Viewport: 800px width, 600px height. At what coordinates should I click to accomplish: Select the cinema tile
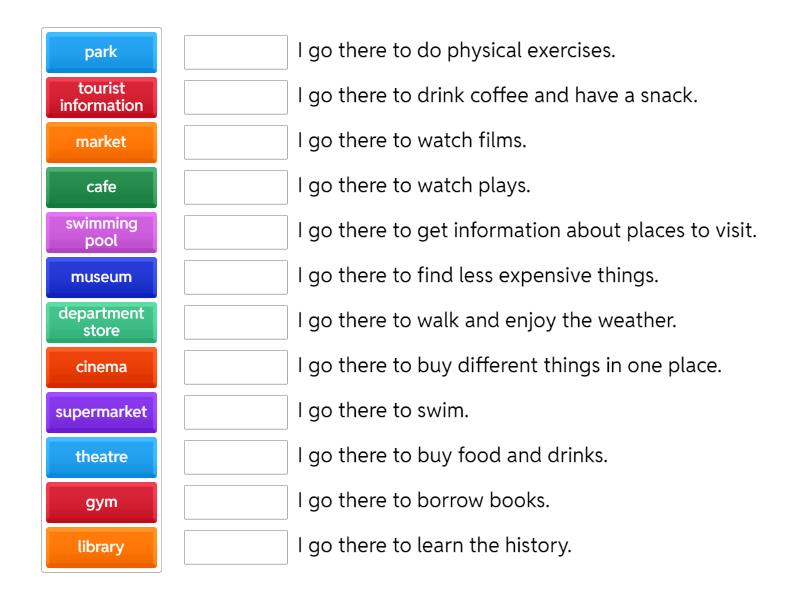[100, 367]
